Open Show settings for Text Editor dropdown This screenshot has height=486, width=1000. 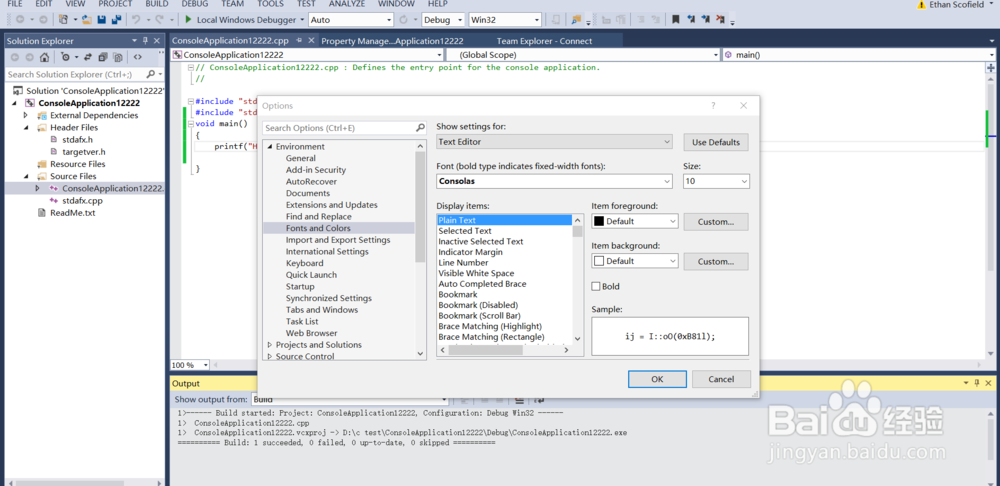coord(554,142)
